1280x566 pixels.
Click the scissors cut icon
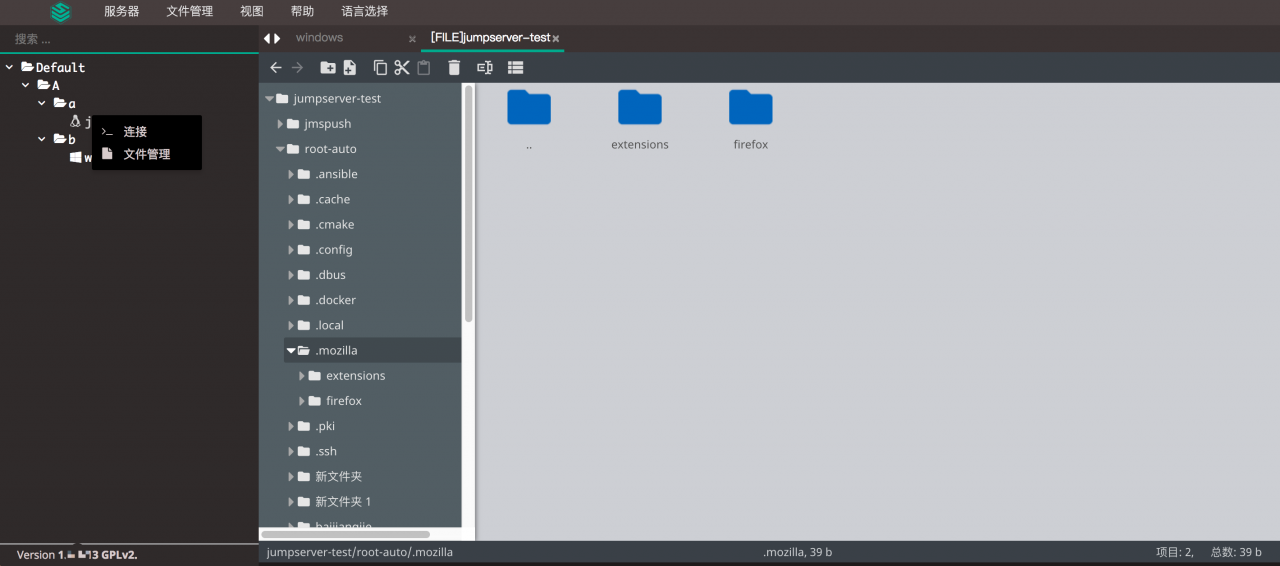pos(402,68)
